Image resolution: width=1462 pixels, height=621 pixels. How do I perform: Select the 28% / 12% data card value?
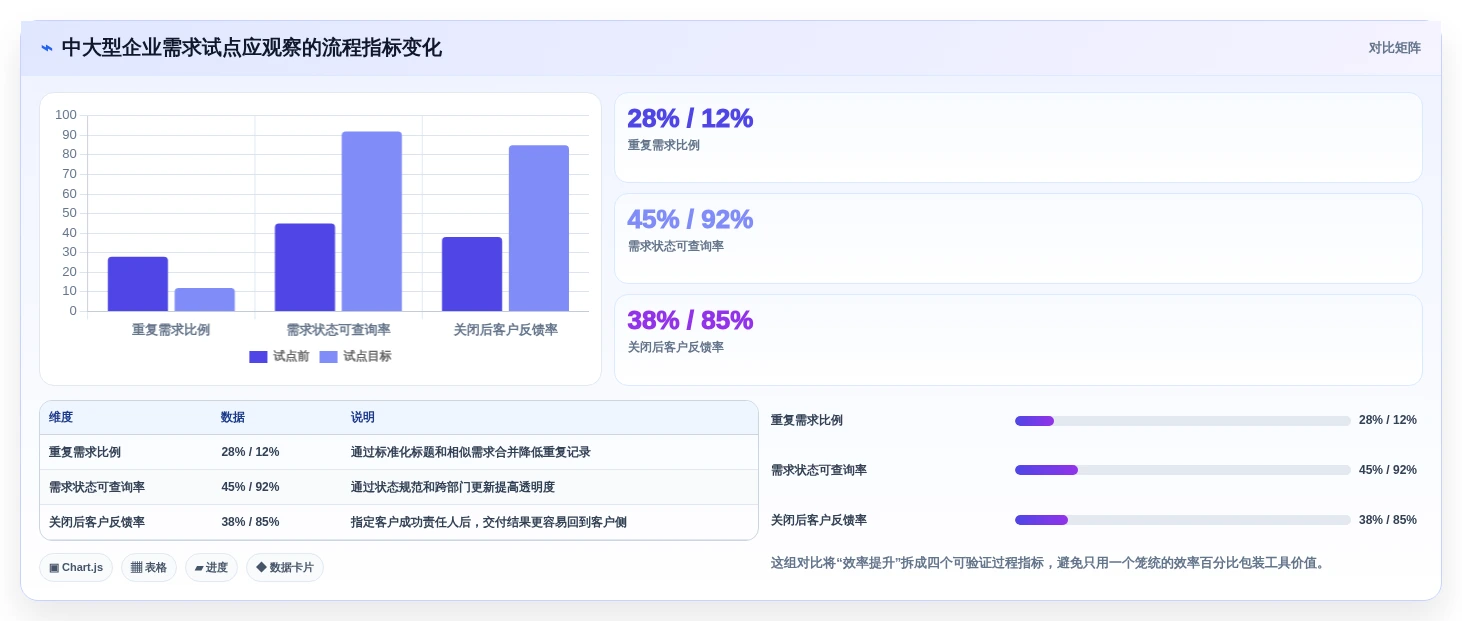click(690, 118)
